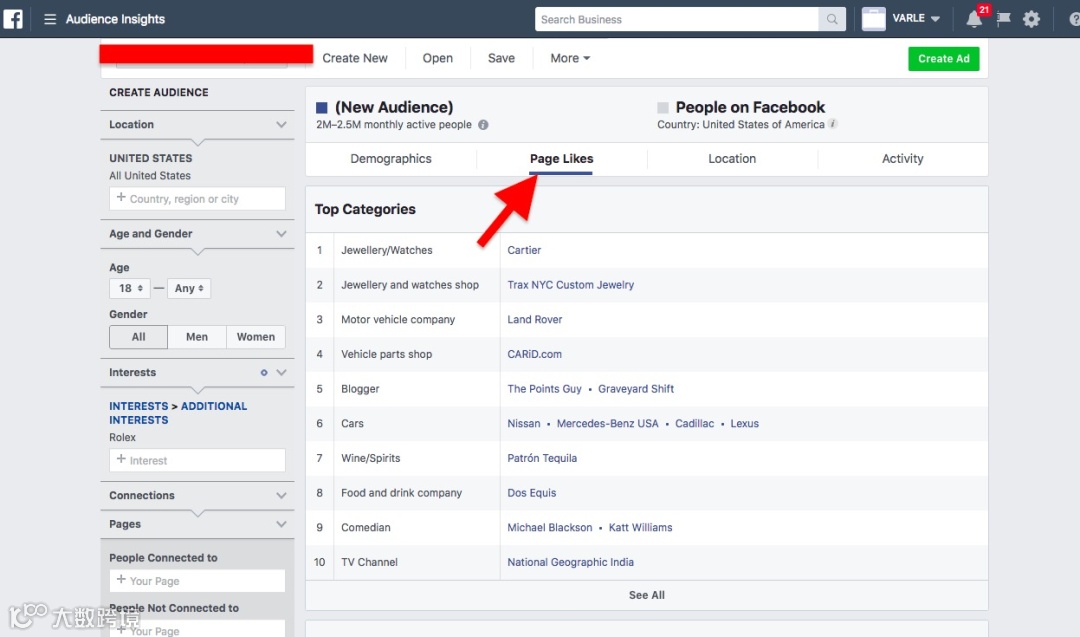Click the Facebook logo icon
Screen dimensions: 1080x637
13,19
